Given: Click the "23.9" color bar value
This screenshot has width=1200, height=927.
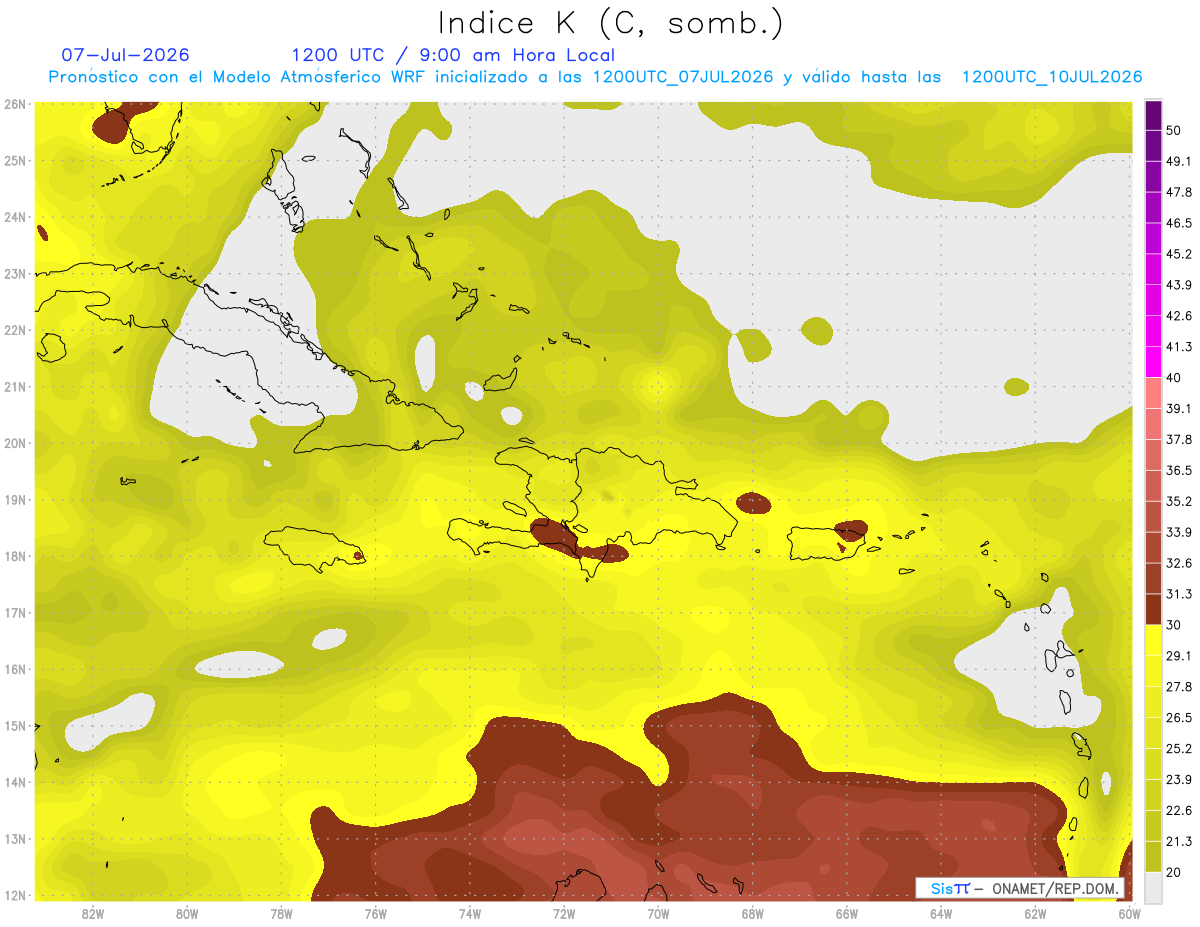Looking at the screenshot, I should tap(1179, 779).
